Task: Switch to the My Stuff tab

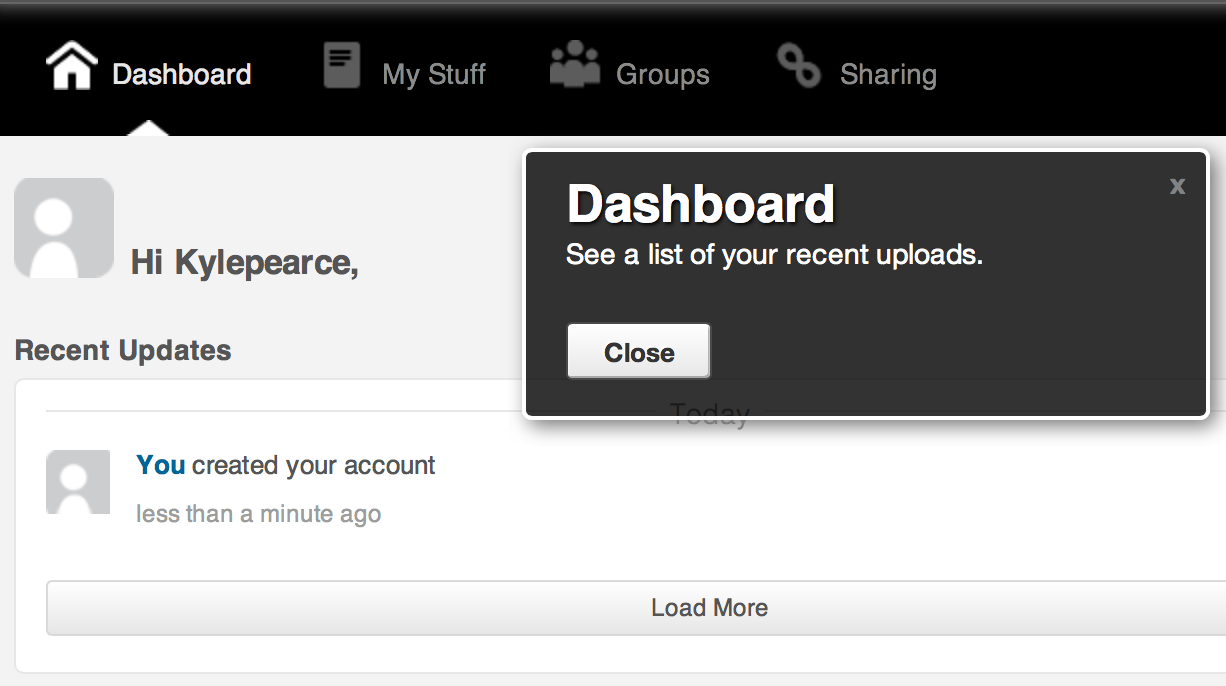Action: click(433, 75)
